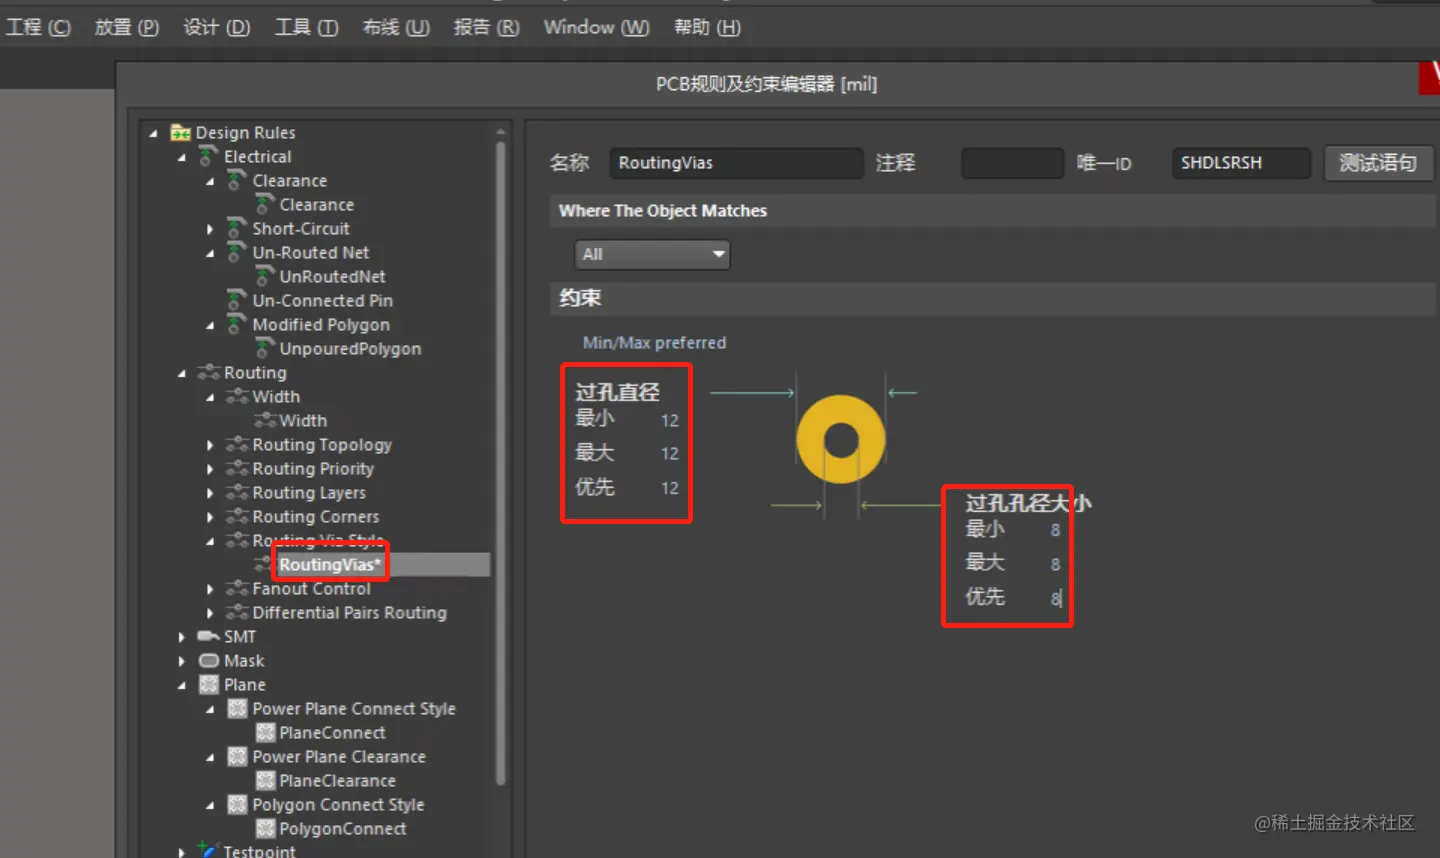Click the Electrical category icon
The width and height of the screenshot is (1440, 858).
pos(209,157)
